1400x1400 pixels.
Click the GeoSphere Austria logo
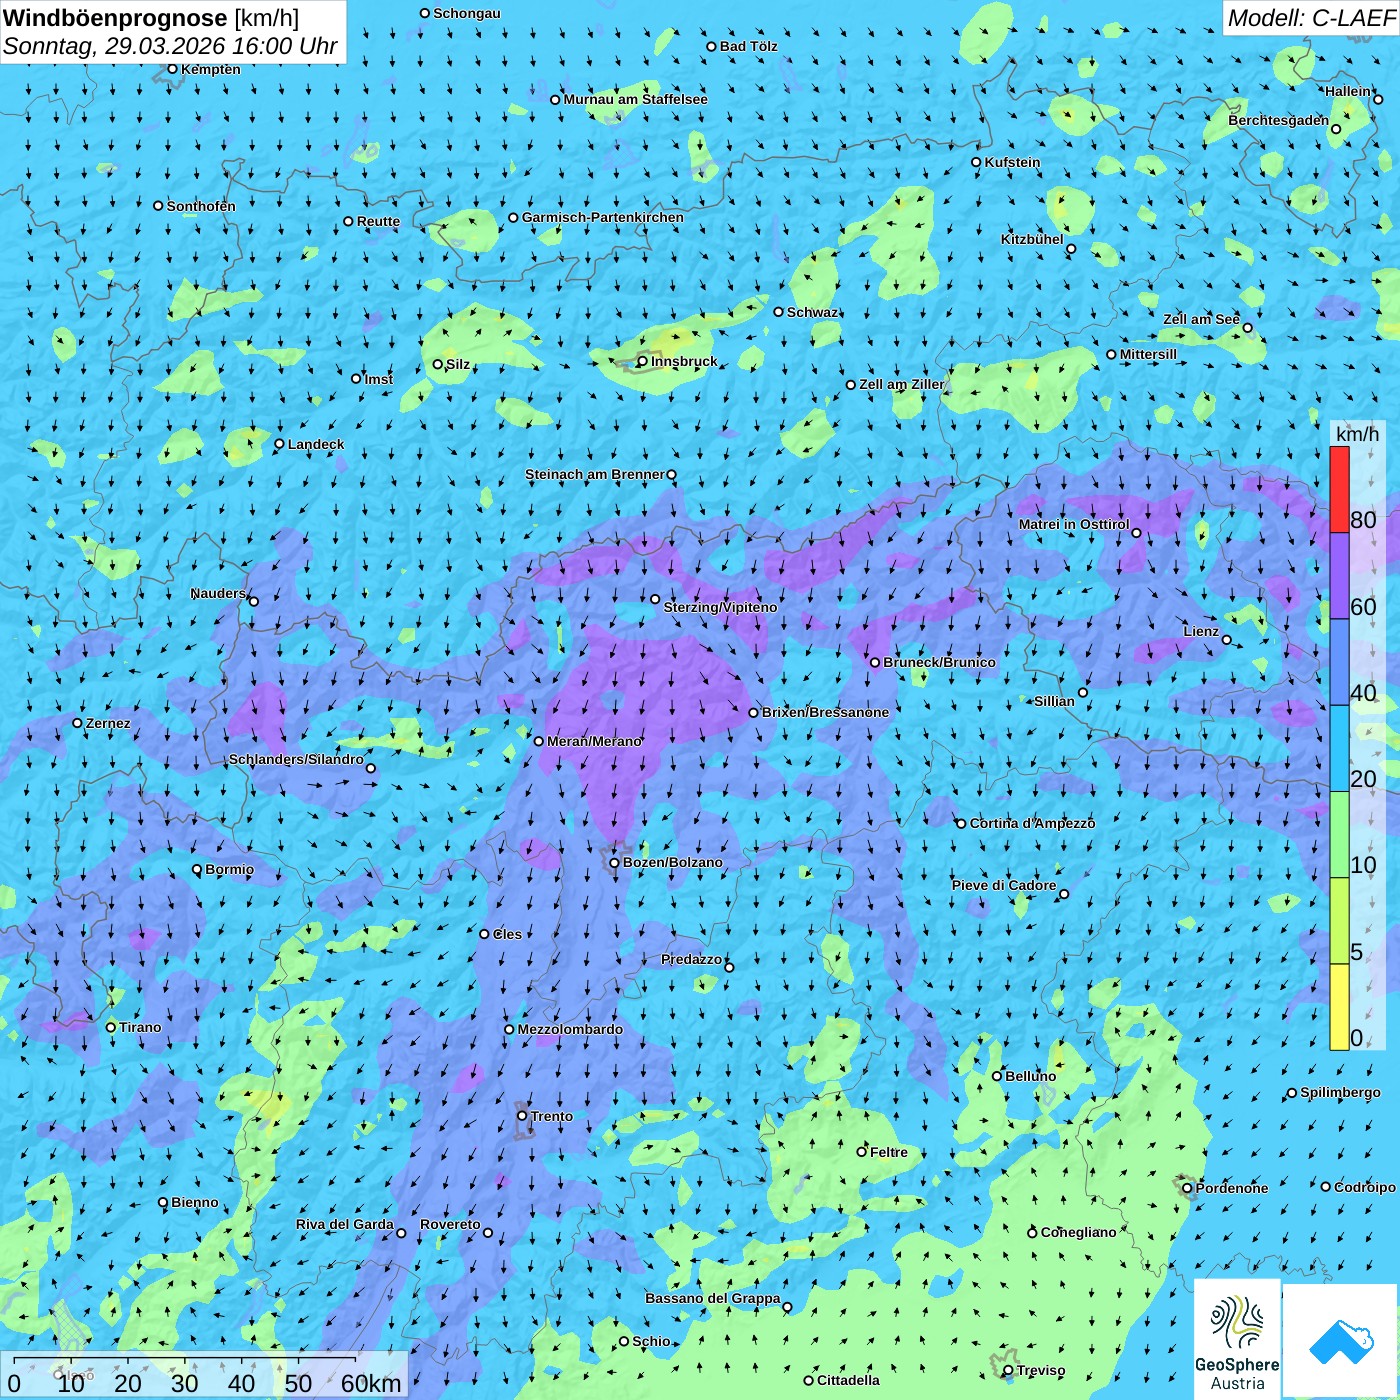tap(1237, 1339)
